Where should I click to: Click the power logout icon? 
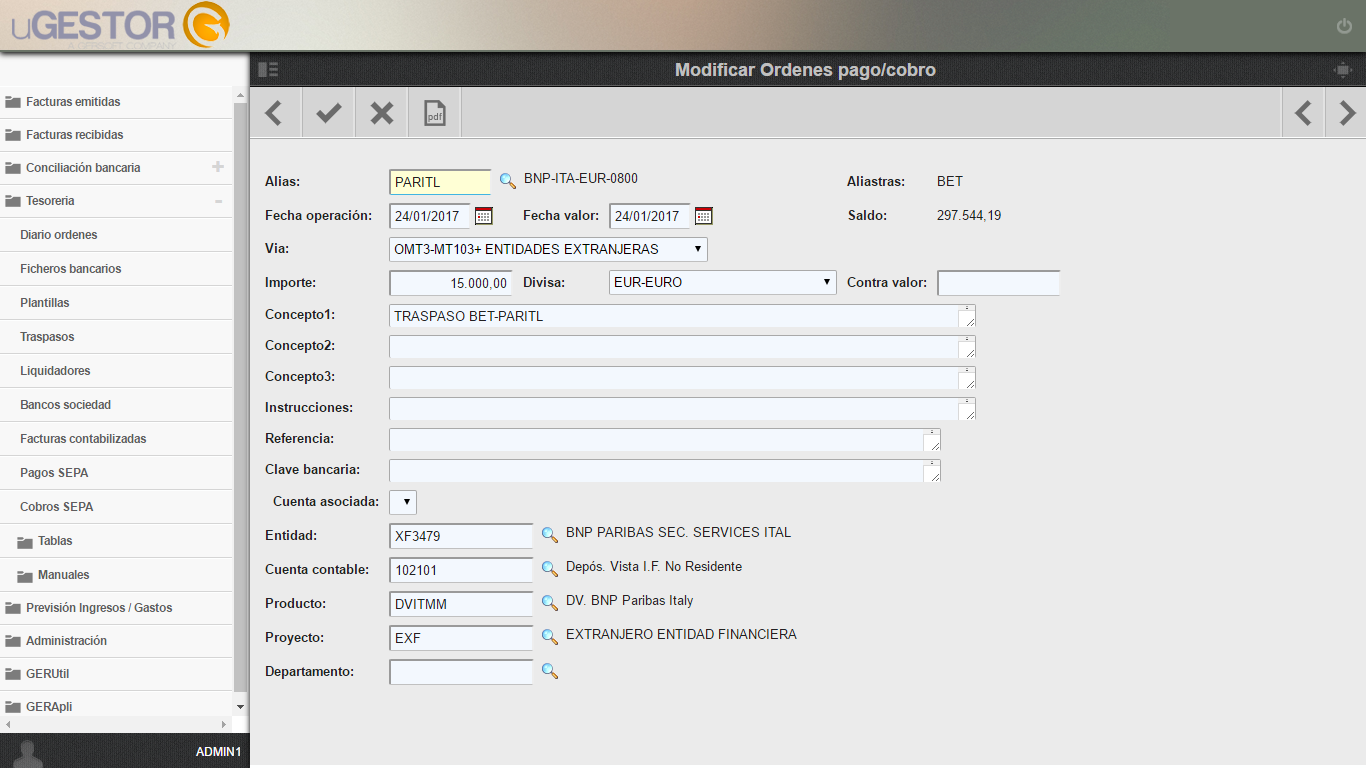[1344, 26]
